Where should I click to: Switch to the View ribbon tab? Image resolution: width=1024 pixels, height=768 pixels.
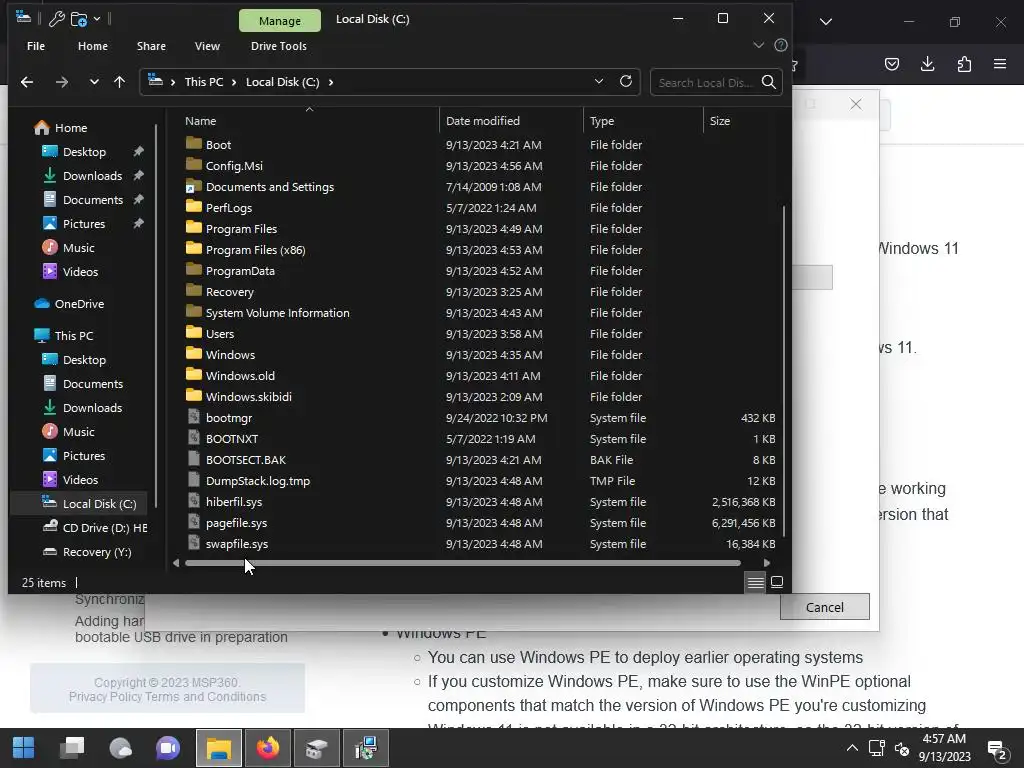point(207,46)
